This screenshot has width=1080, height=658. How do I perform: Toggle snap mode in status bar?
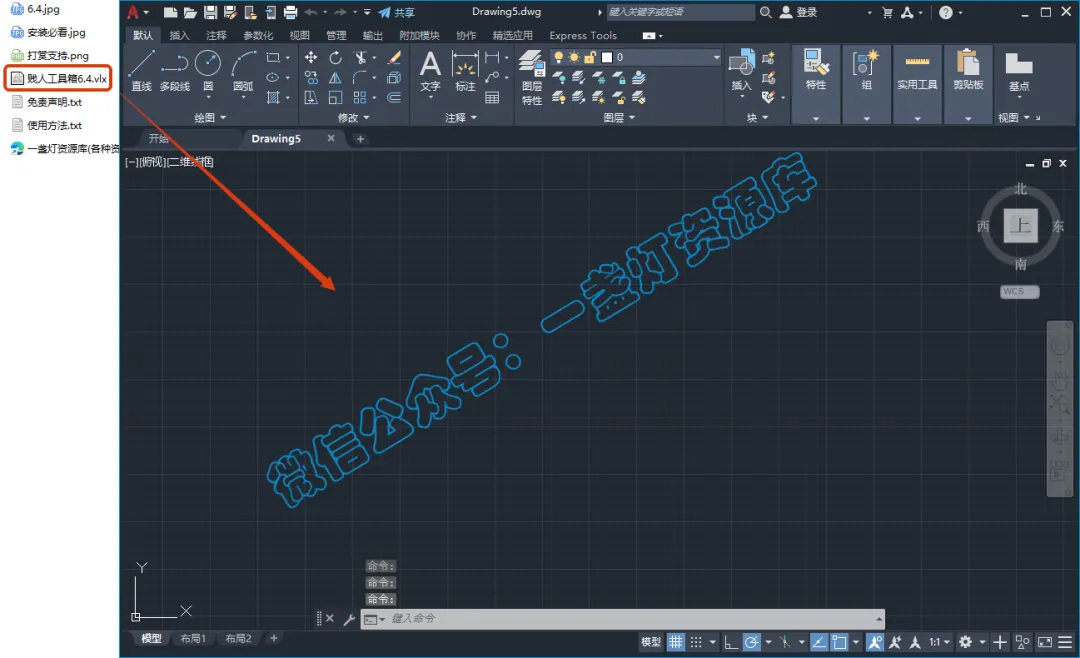(696, 642)
